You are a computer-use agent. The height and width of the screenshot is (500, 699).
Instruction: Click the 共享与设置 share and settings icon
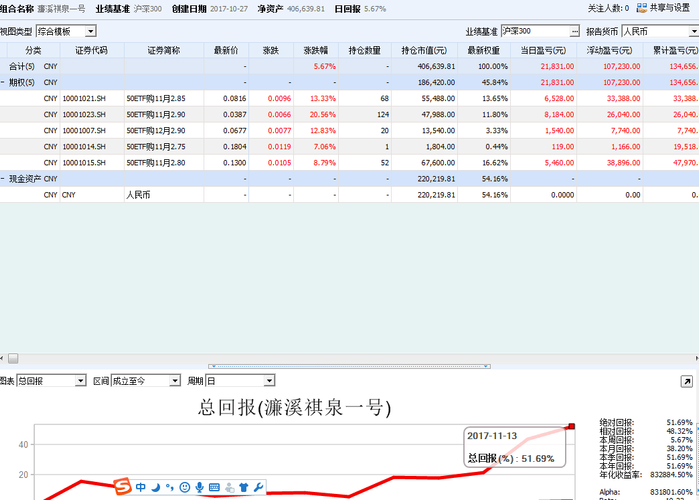pyautogui.click(x=641, y=8)
